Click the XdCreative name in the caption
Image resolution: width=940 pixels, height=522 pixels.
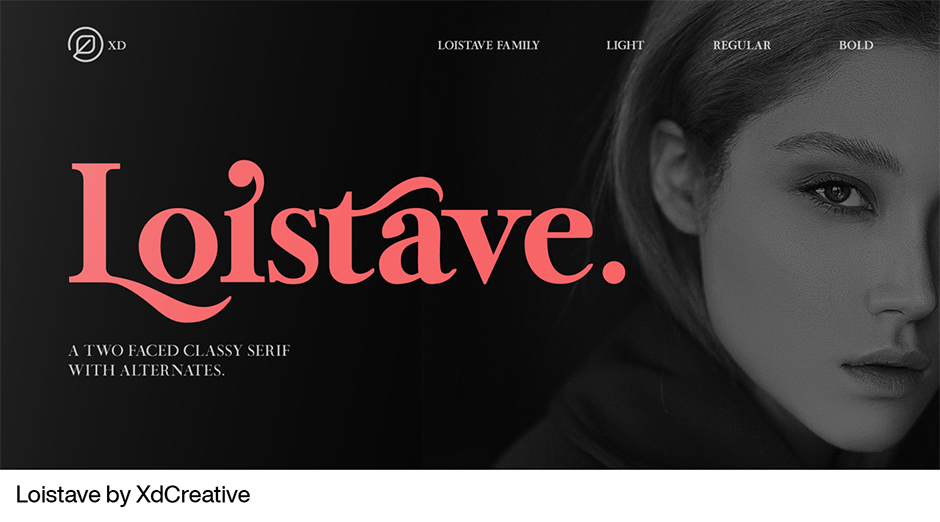[x=193, y=495]
